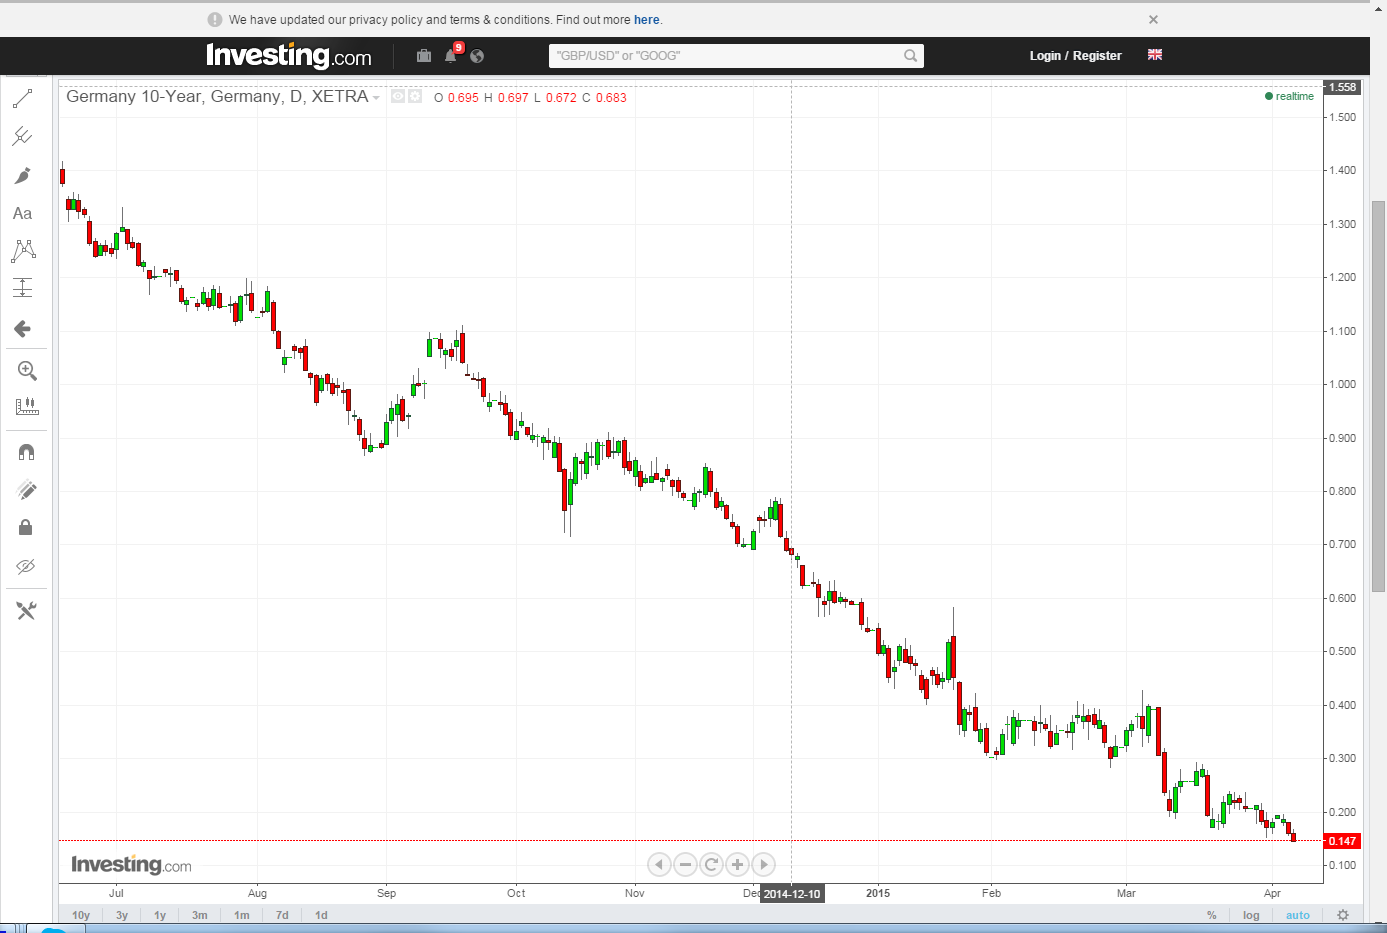Click the search magnifier icon
This screenshot has width=1387, height=933.
click(x=910, y=56)
